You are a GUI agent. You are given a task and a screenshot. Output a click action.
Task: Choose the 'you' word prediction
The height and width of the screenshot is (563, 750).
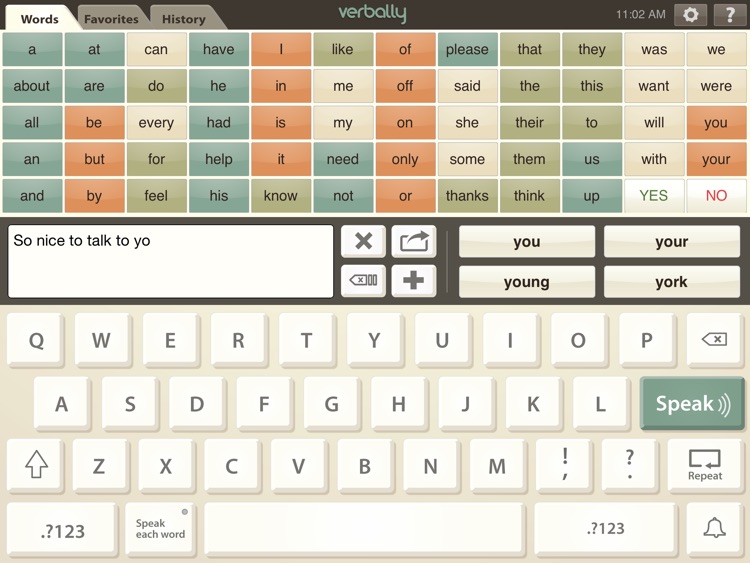527,242
